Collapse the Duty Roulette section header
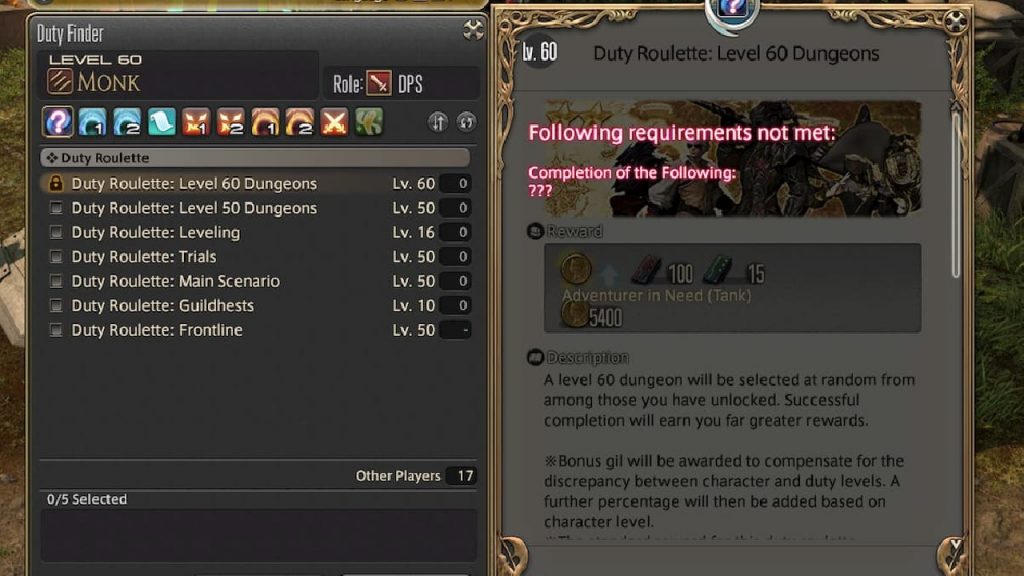Viewport: 1024px width, 576px height. 255,157
